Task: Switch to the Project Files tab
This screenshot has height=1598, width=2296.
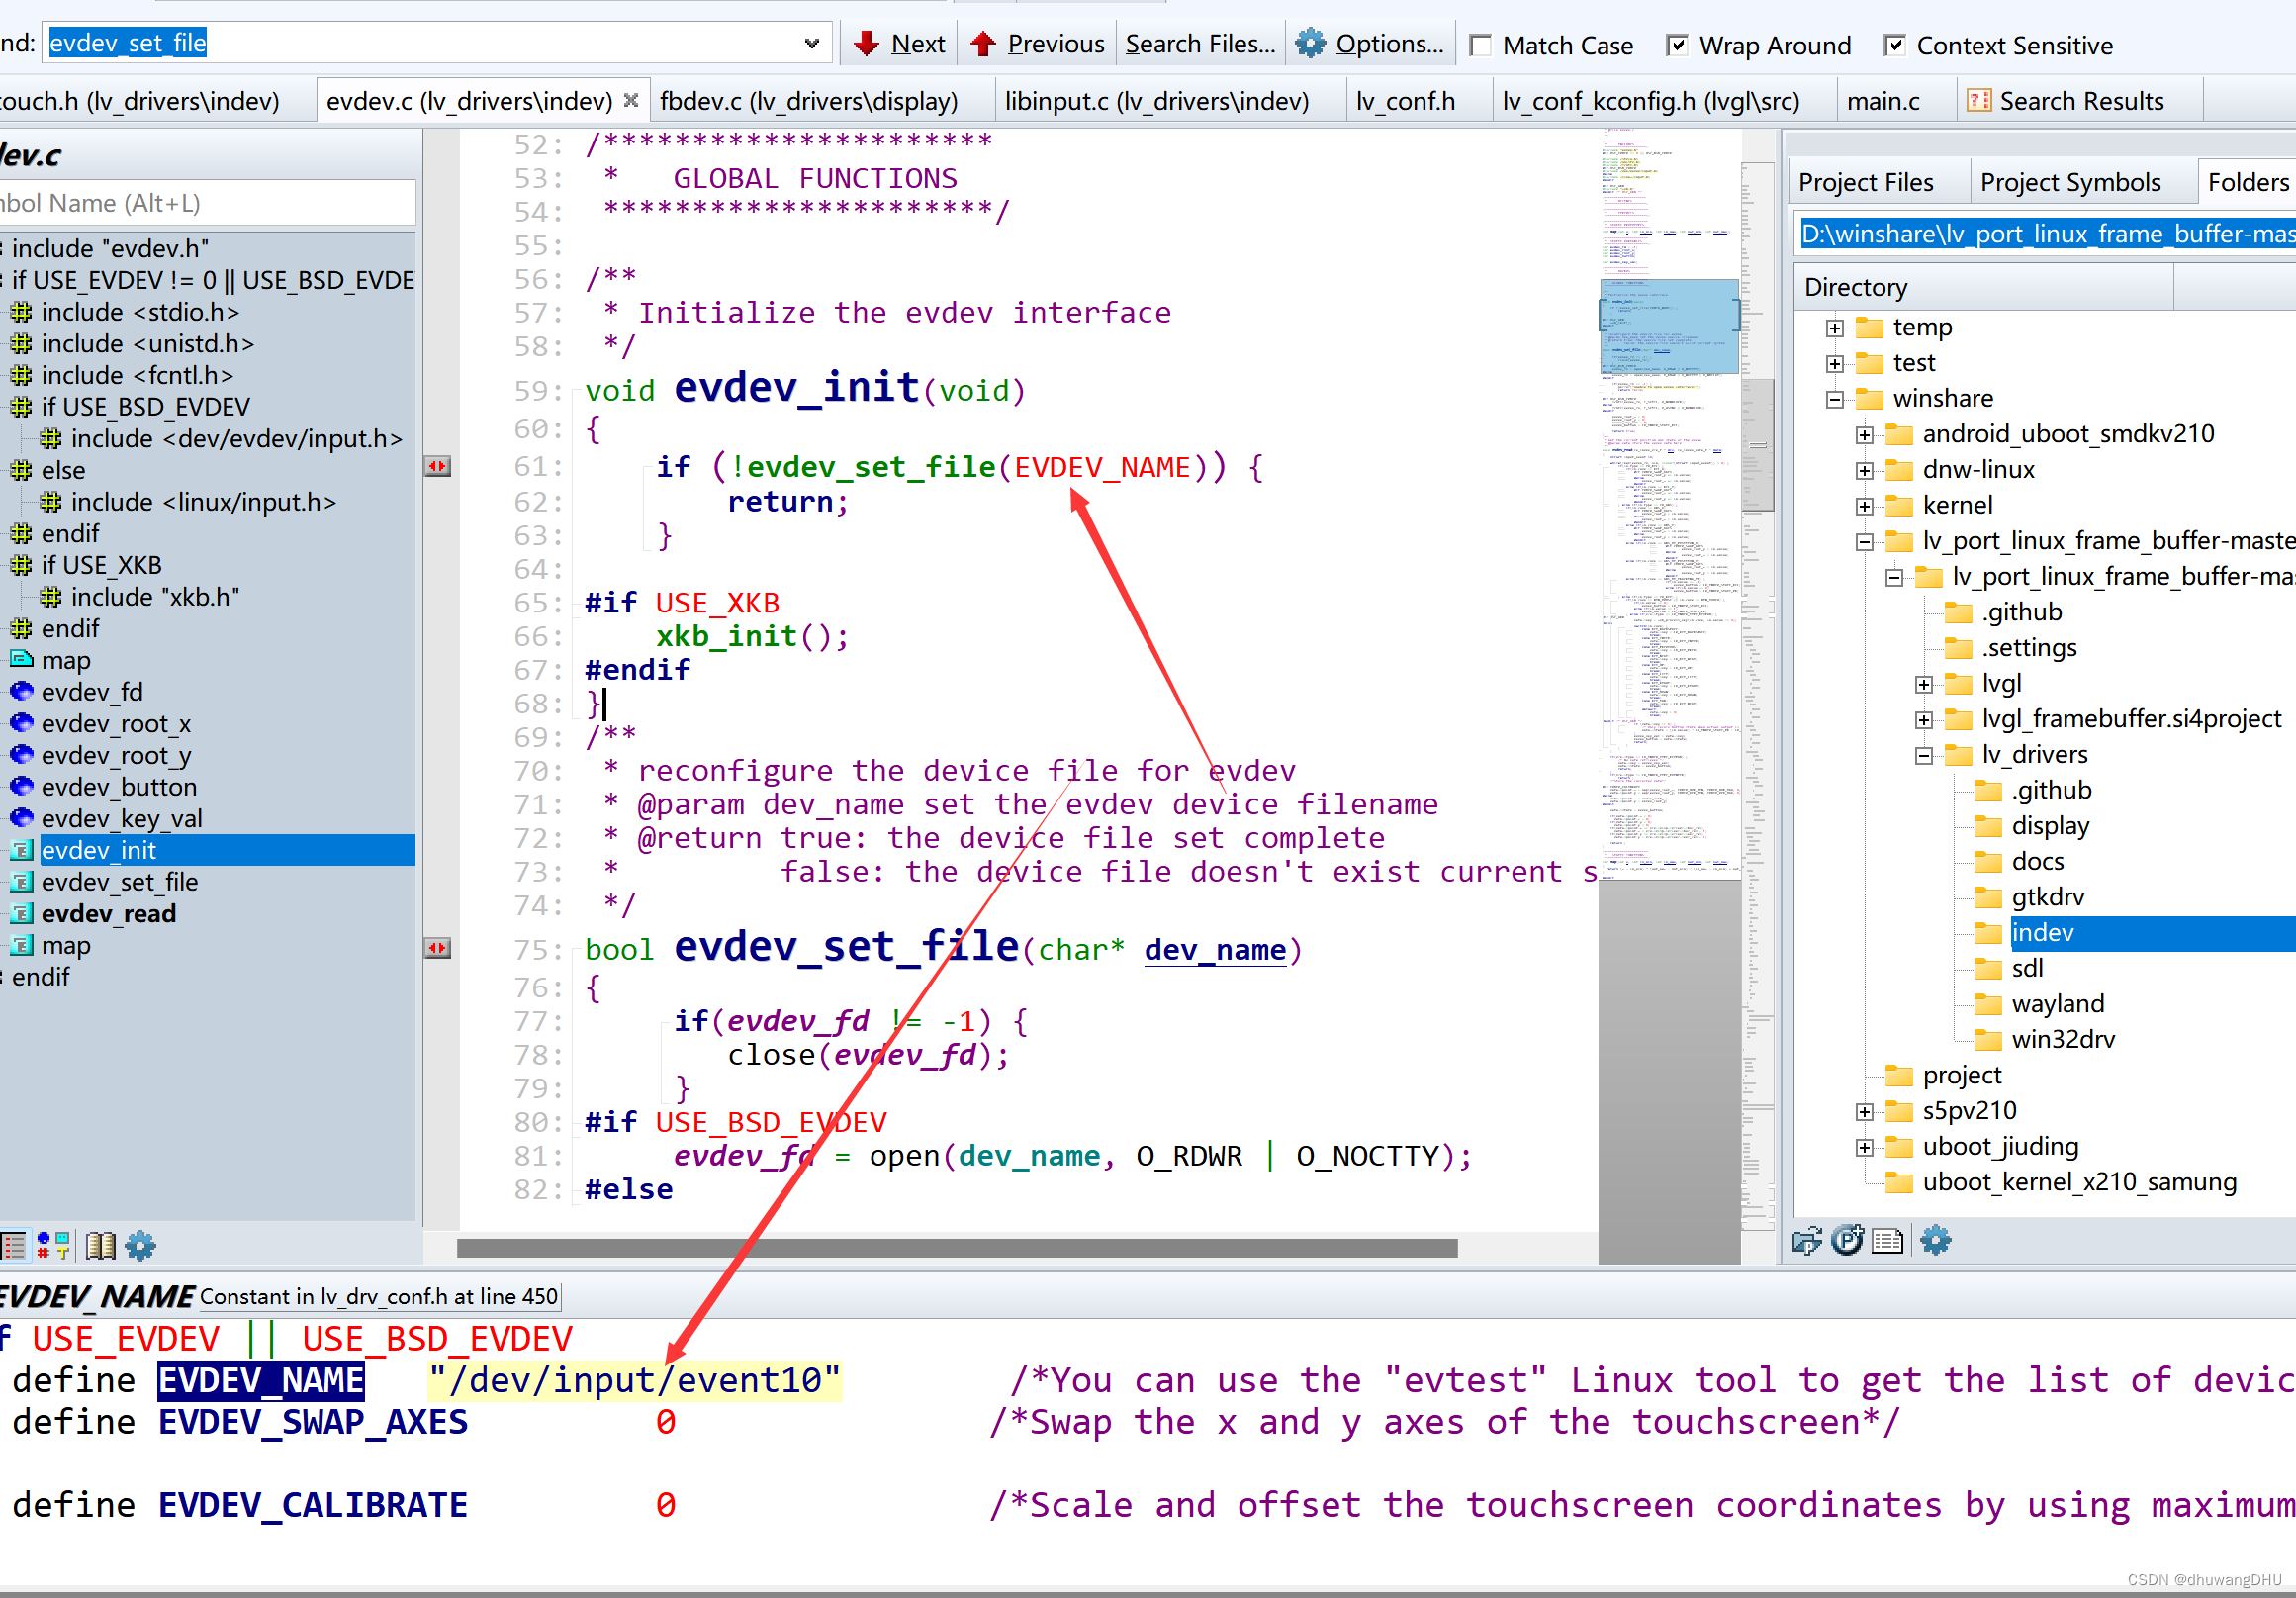Action: coord(1866,182)
